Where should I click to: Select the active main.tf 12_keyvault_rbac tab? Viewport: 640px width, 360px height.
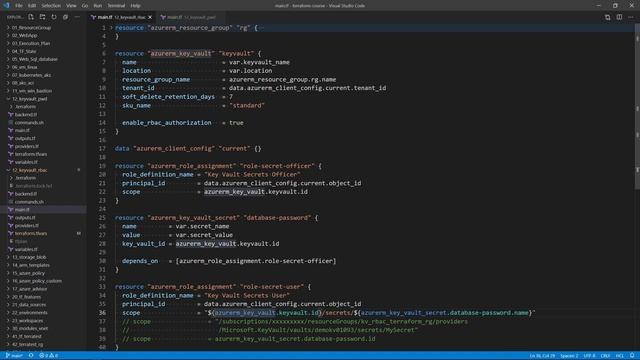122,17
